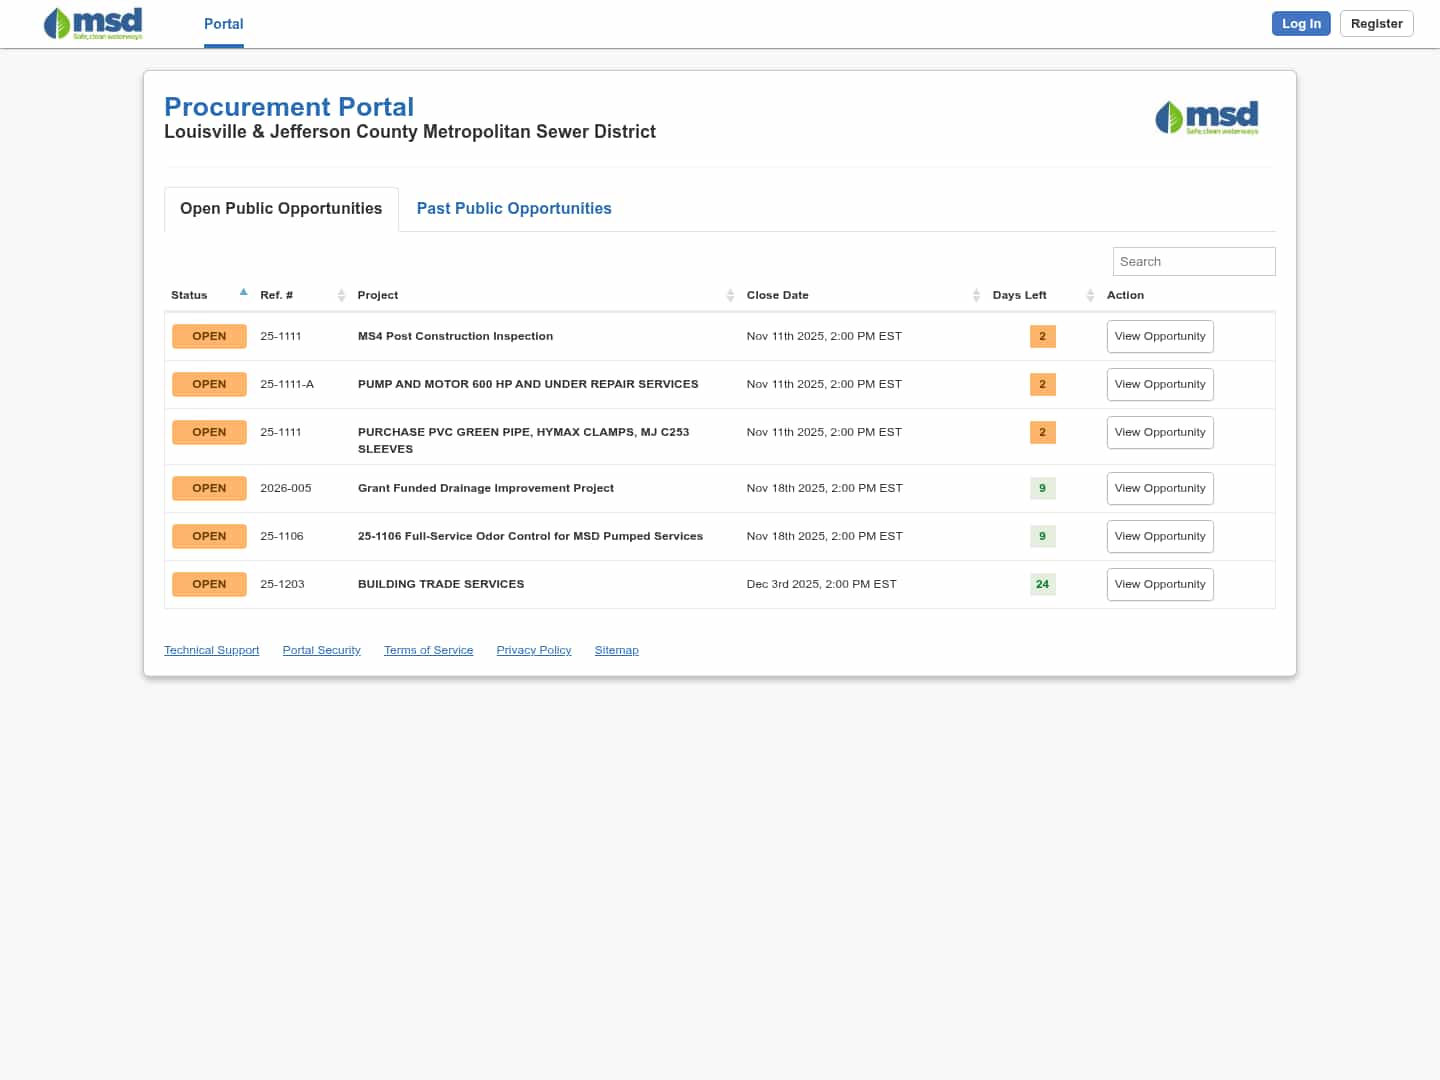The height and width of the screenshot is (1080, 1440).
Task: Open the Technical Support link
Action: (211, 650)
